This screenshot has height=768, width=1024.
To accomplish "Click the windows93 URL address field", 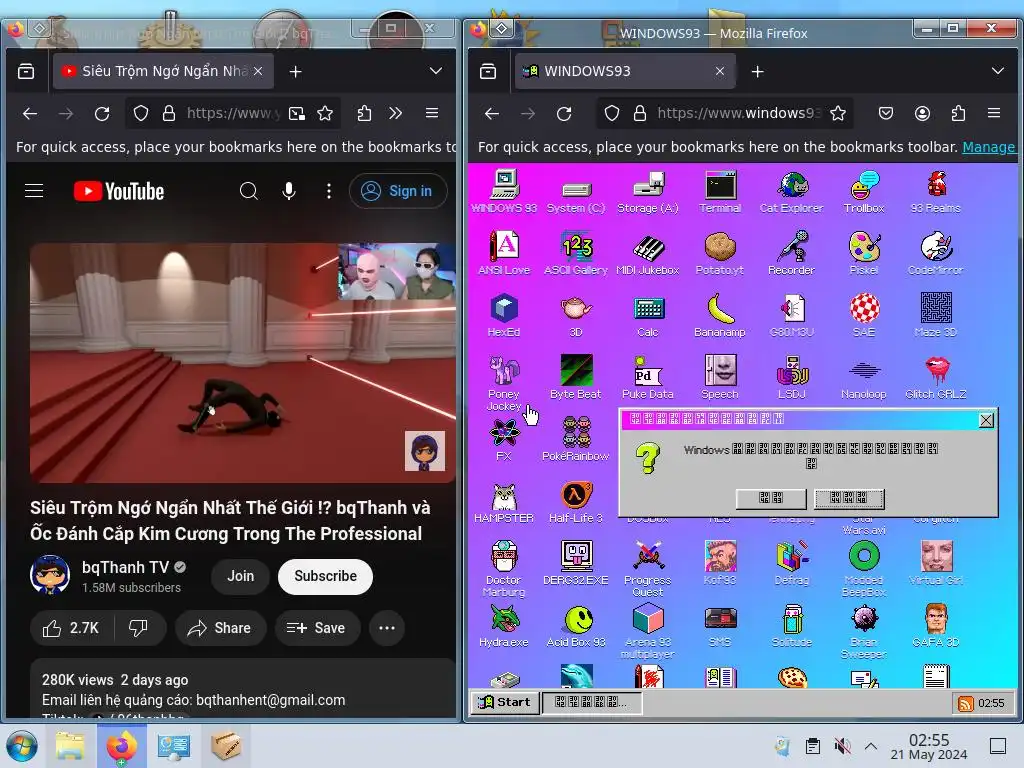I will tap(738, 113).
